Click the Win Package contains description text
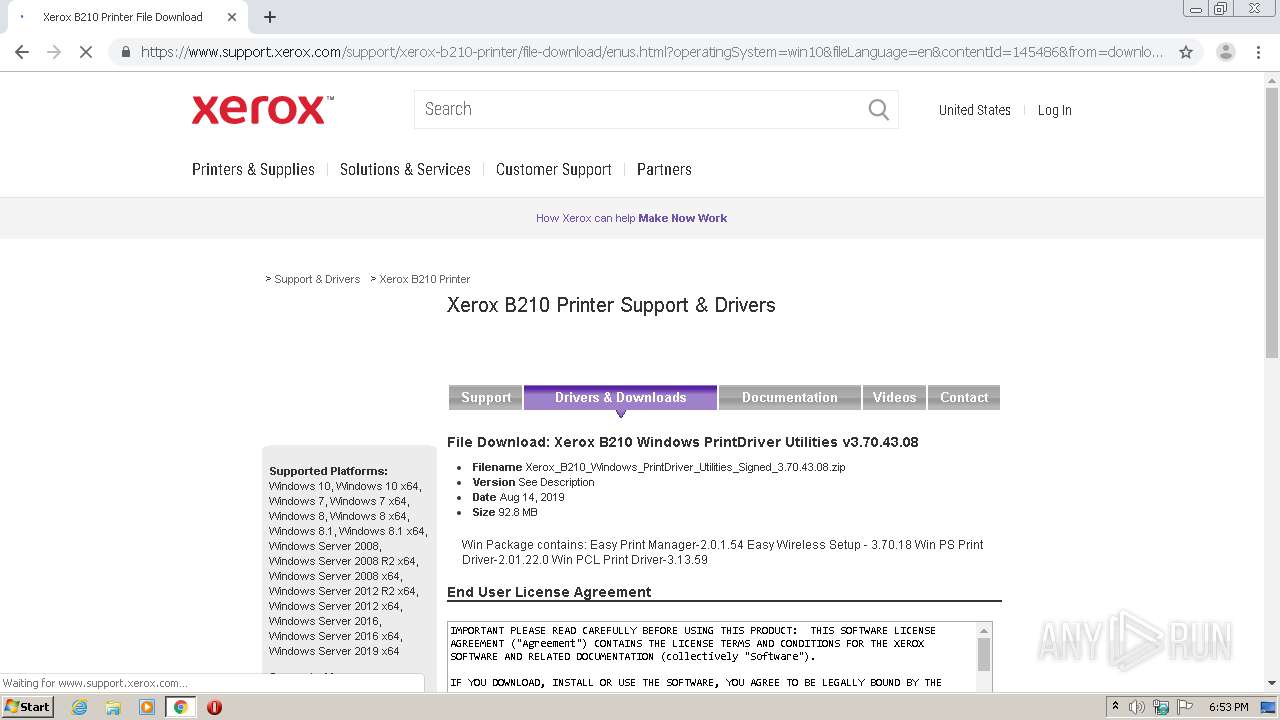This screenshot has height=720, width=1280. click(x=722, y=552)
